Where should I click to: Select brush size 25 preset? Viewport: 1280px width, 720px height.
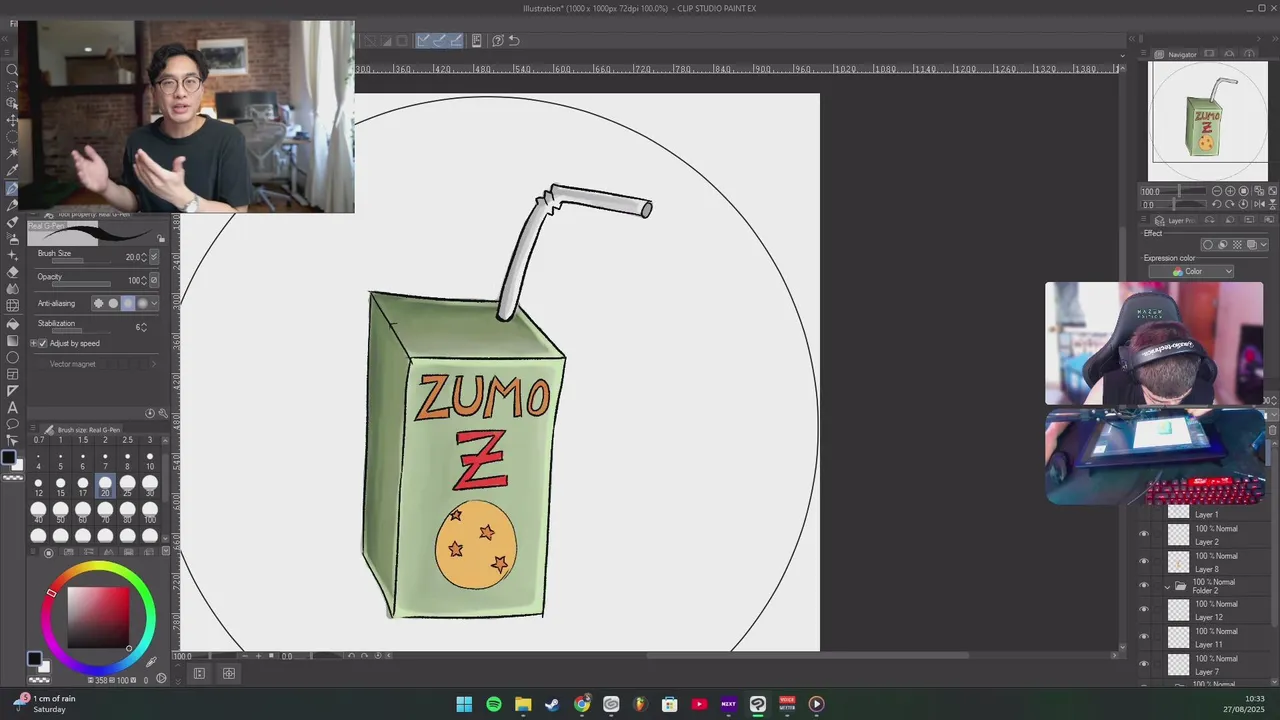click(127, 486)
